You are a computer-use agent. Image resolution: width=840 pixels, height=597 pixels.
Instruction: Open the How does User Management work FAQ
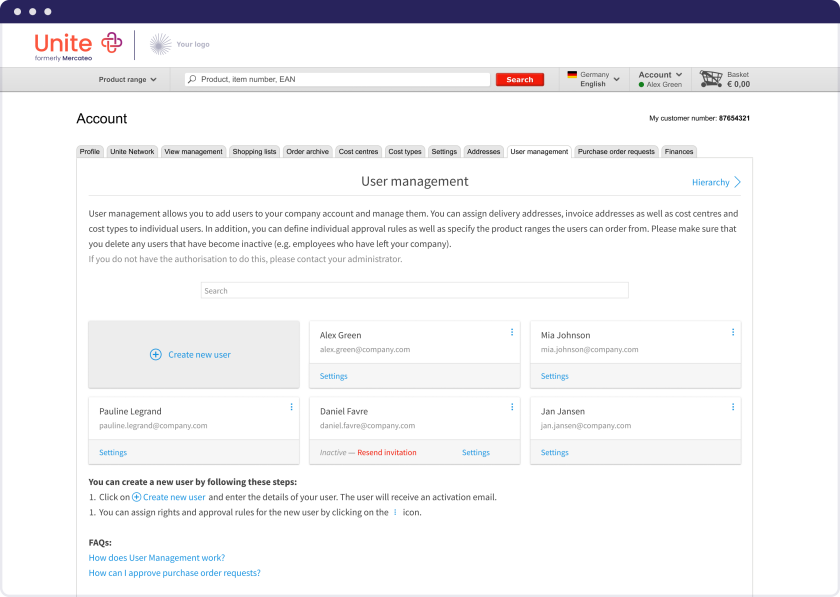tap(157, 558)
